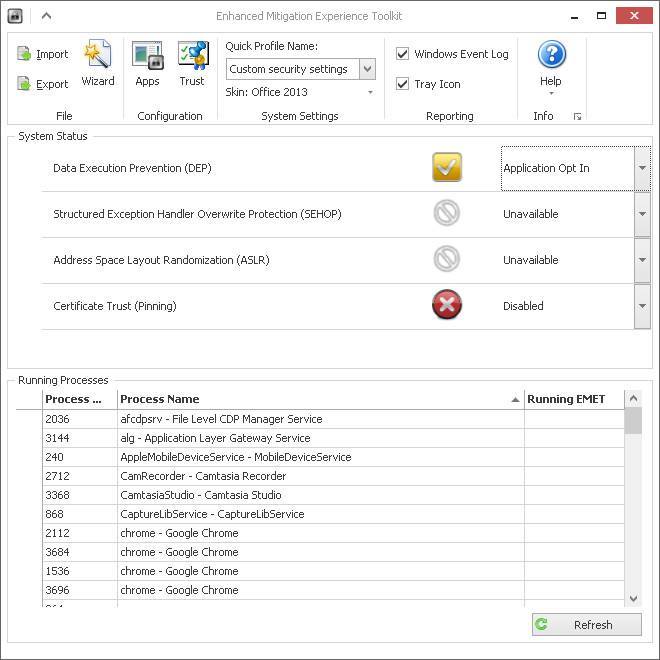Sort by Running EMET column header
Image resolution: width=660 pixels, height=660 pixels.
[x=574, y=399]
